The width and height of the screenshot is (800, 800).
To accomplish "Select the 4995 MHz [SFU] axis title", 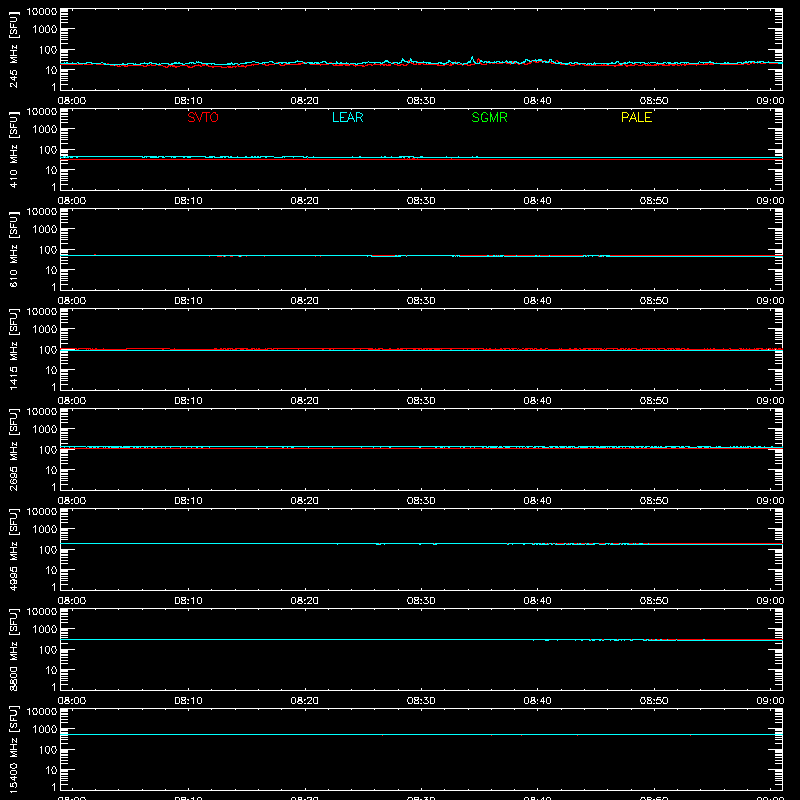I will [x=14, y=549].
